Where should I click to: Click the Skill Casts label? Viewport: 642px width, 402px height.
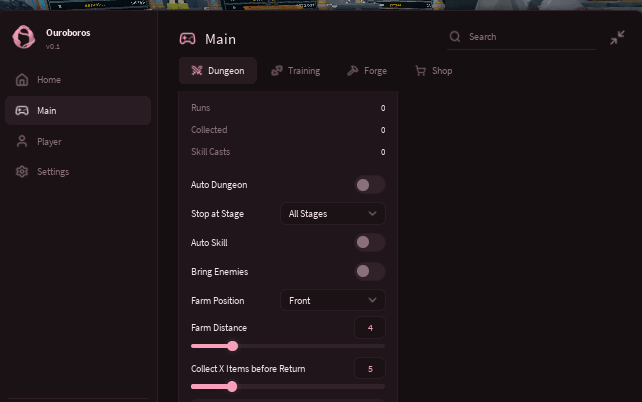click(210, 151)
